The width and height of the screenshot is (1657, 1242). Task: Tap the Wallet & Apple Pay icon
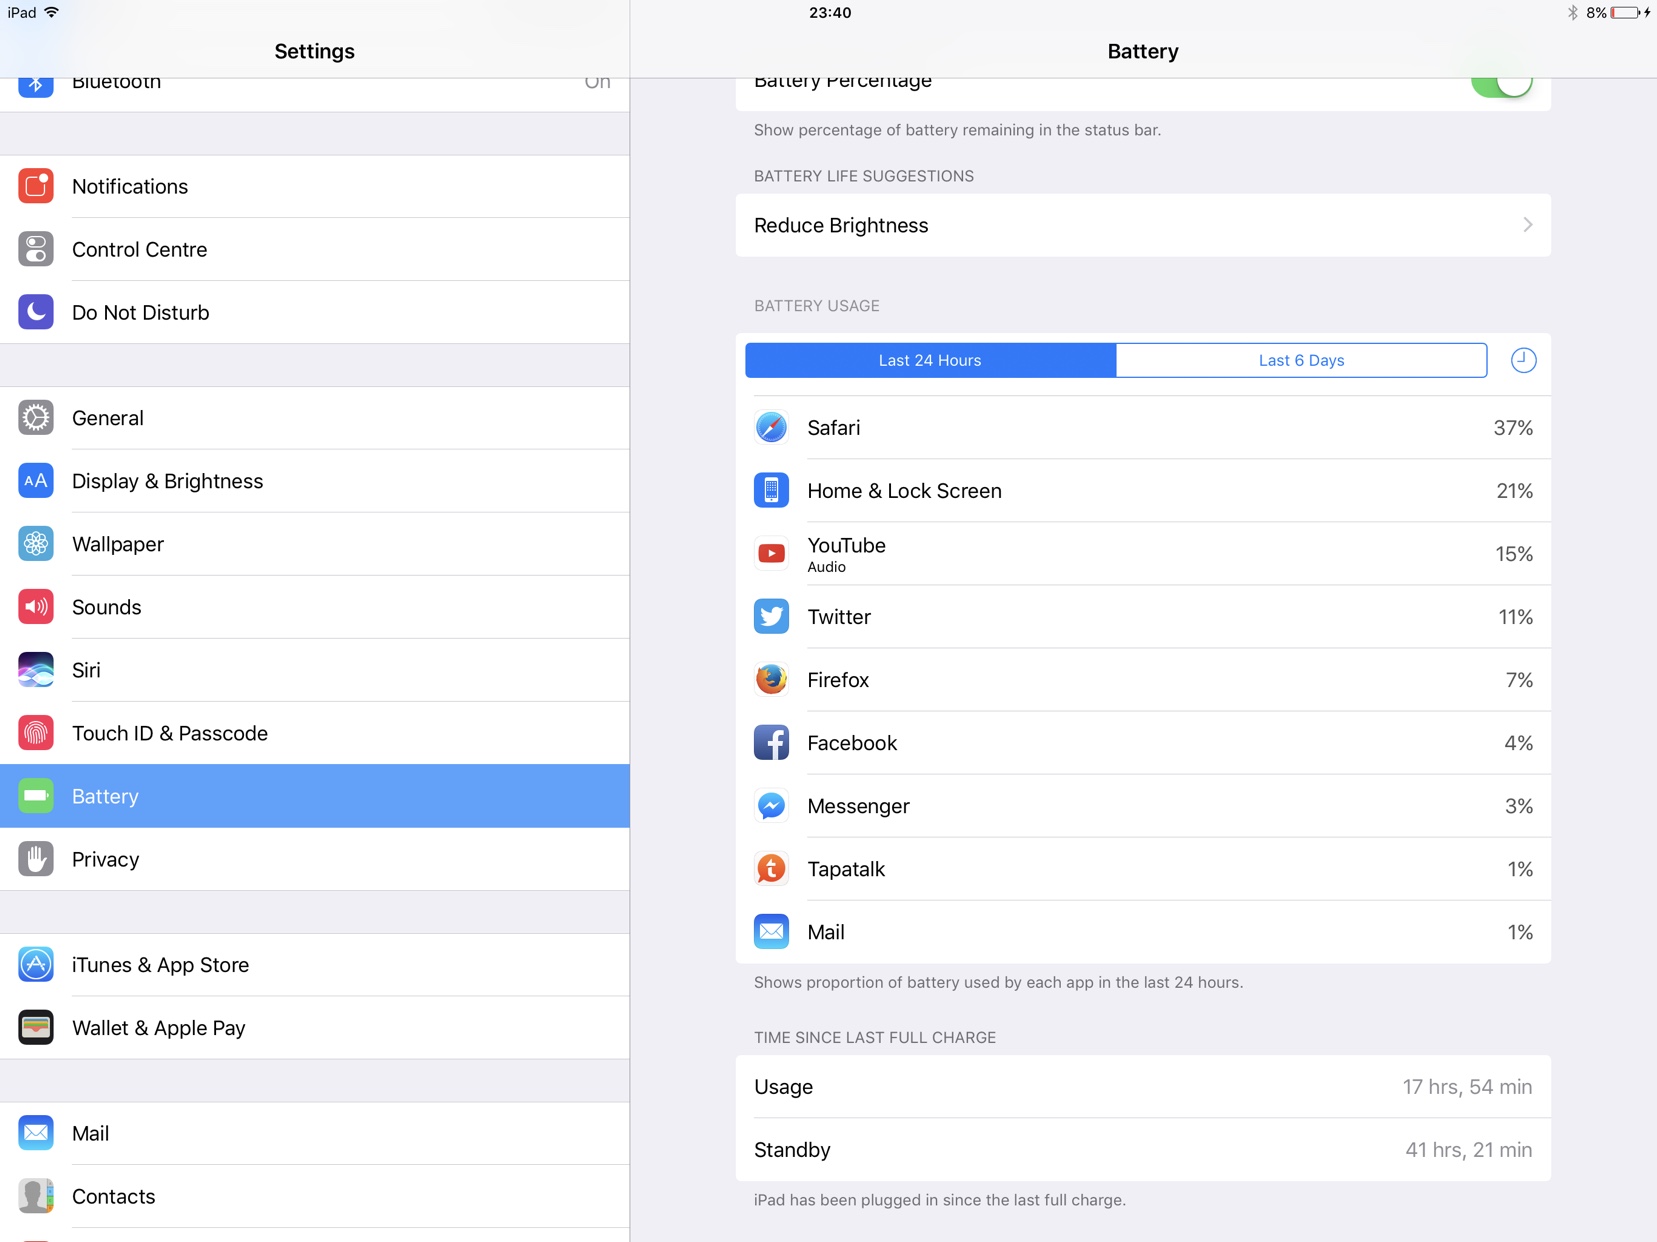[x=36, y=1028]
